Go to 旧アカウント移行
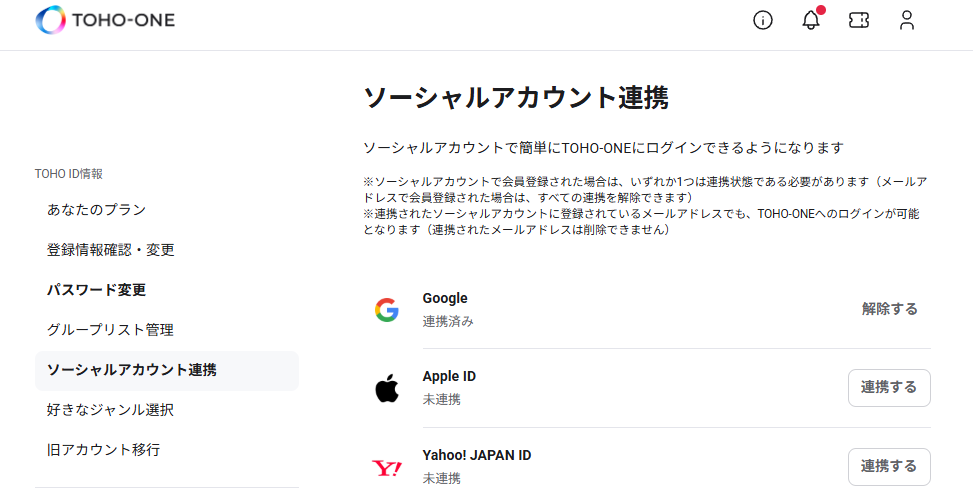The image size is (973, 495). (103, 450)
